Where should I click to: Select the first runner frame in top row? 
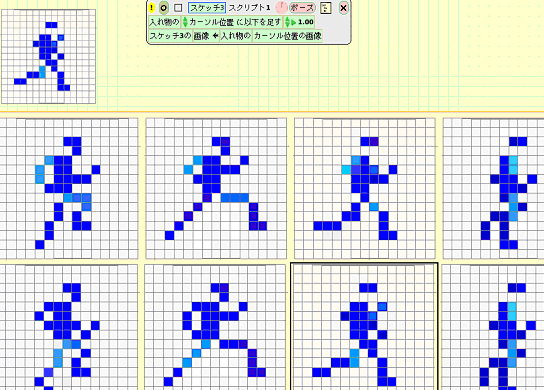[x=69, y=188]
